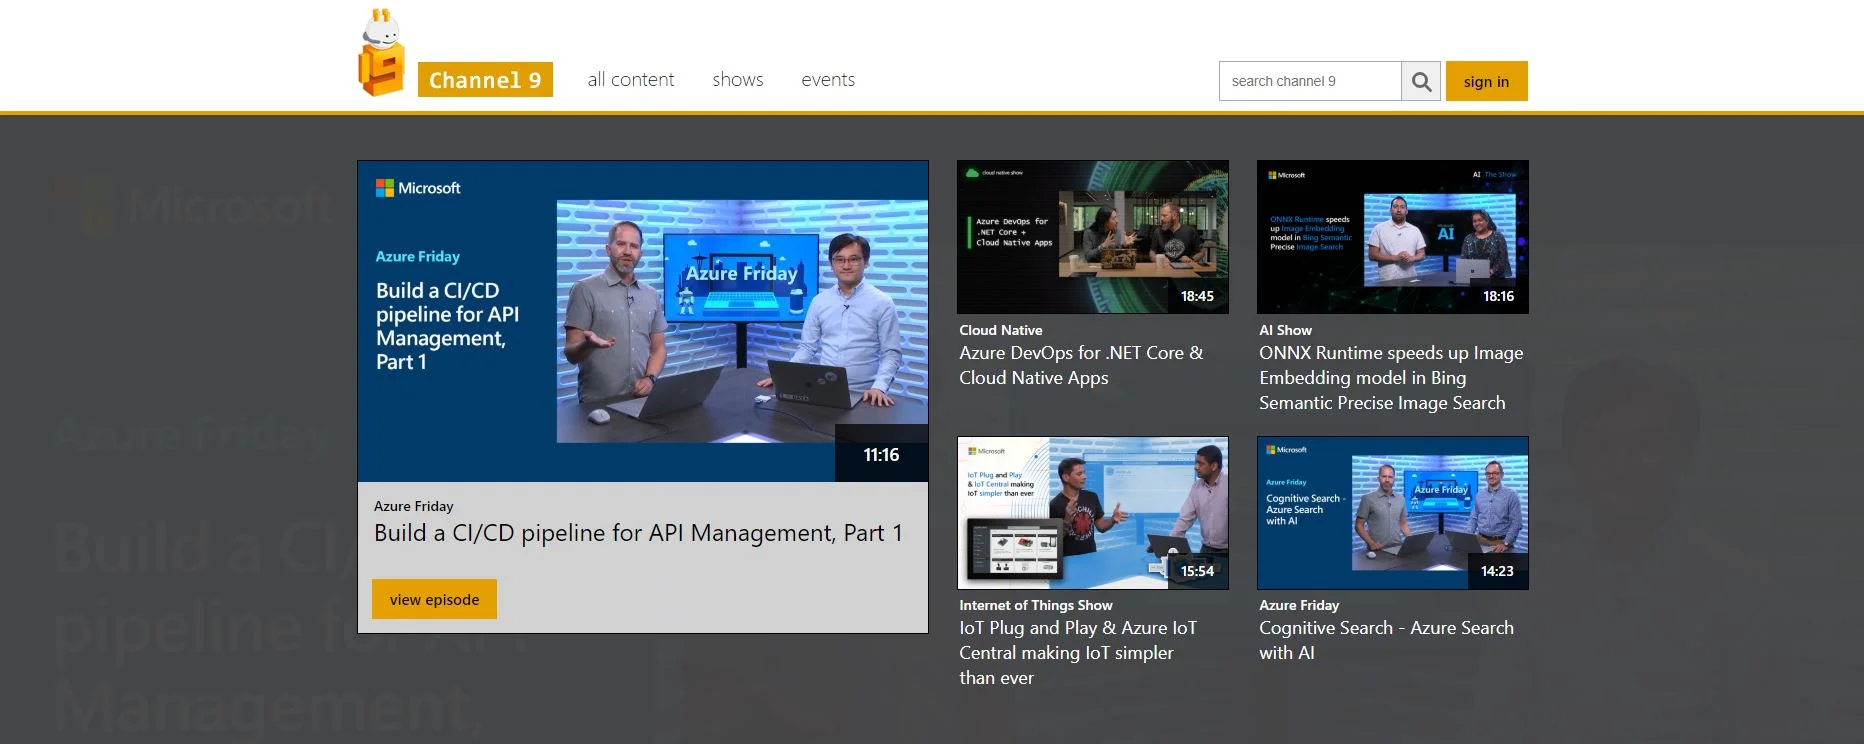Viewport: 1864px width, 744px height.
Task: Click the Cloud Native show link
Action: (x=1000, y=330)
